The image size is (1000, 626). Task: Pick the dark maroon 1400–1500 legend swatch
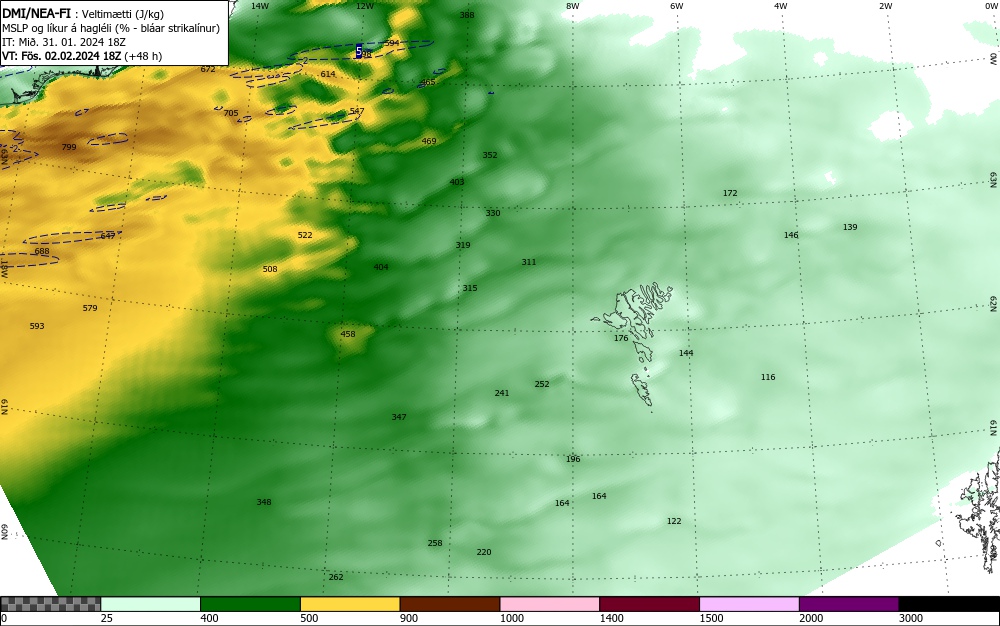click(x=649, y=604)
